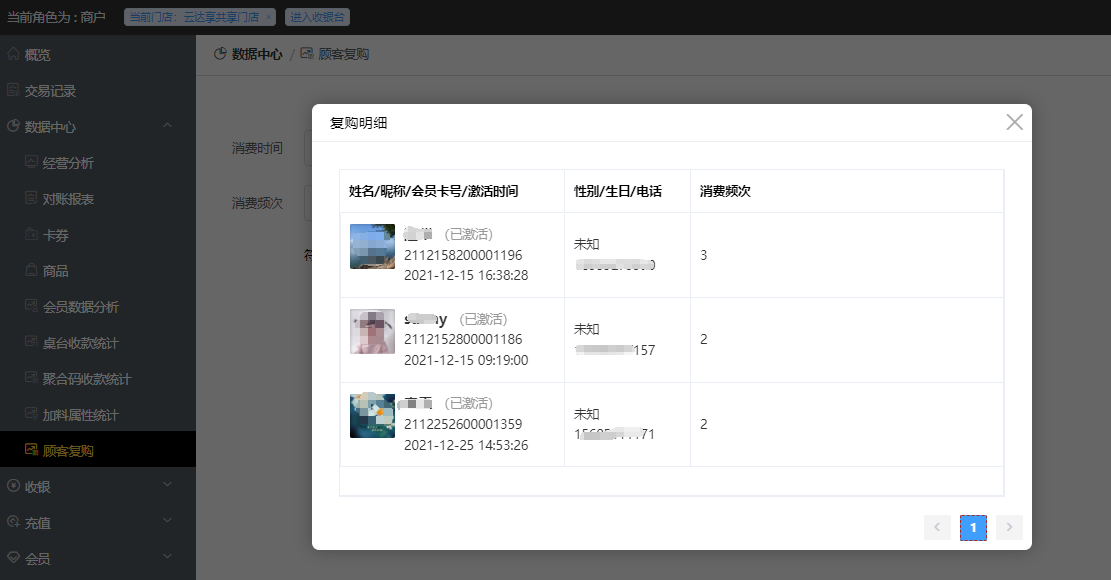This screenshot has width=1111, height=580.
Task: Click the avatar of member 2112252600001359
Action: point(372,416)
